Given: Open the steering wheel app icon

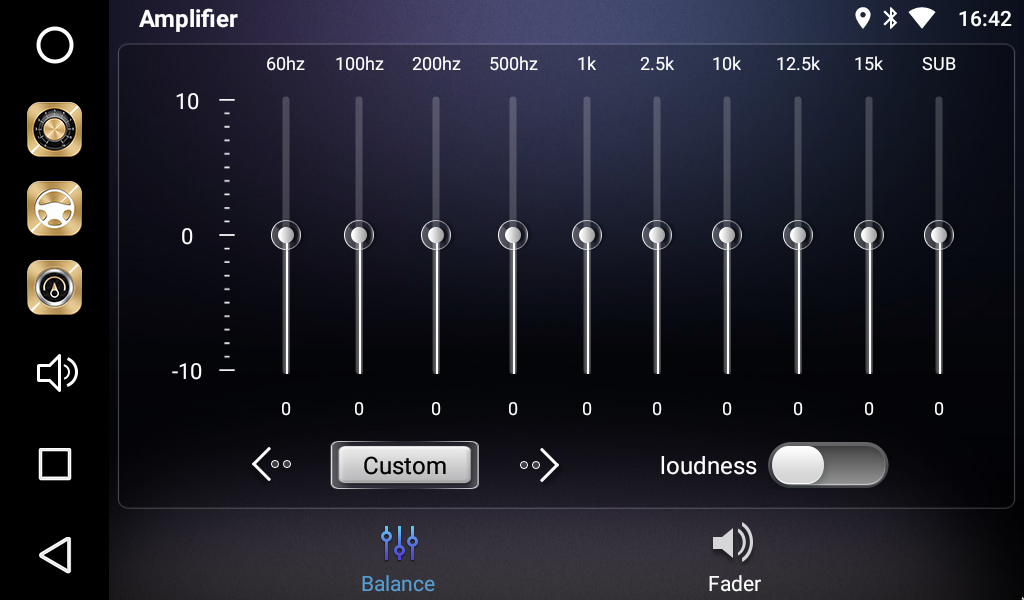Looking at the screenshot, I should click(55, 208).
